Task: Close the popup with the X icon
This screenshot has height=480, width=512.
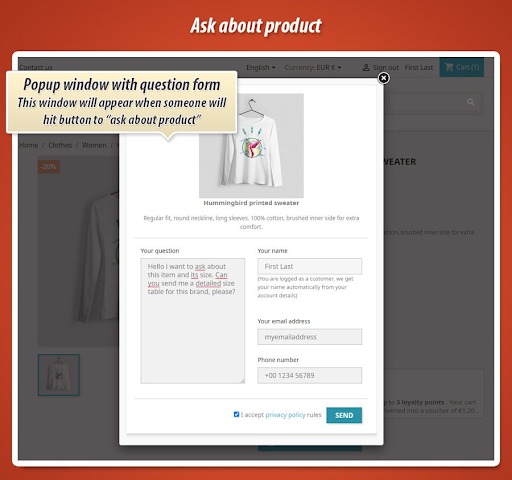Action: [384, 78]
